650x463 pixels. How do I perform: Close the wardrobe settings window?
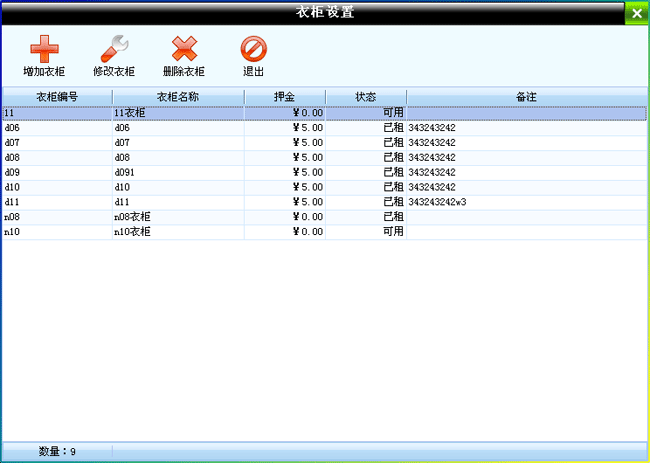coord(637,13)
